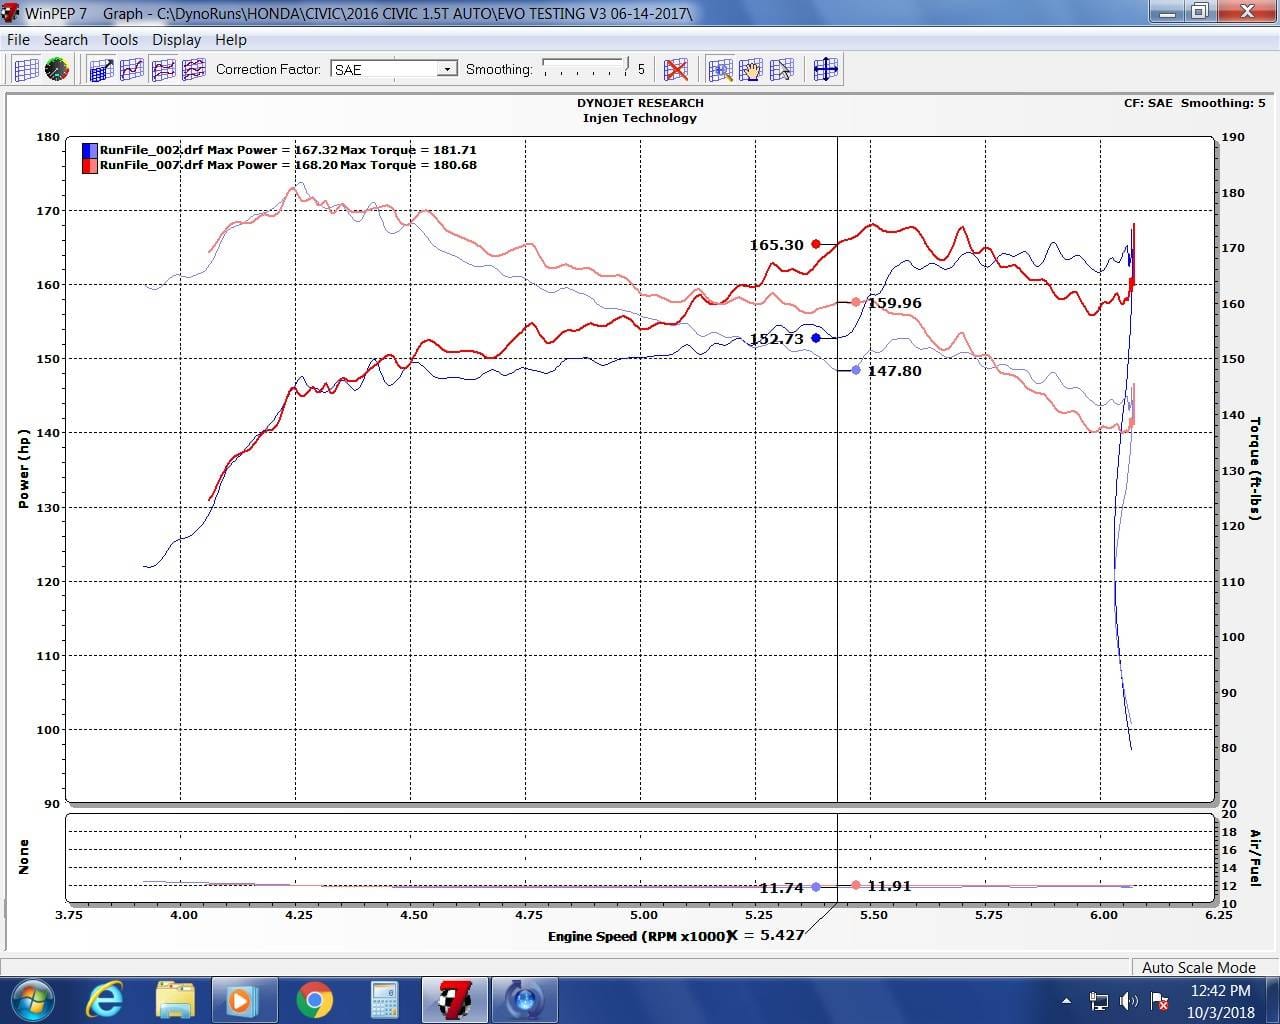Click the WinPEP 7 taskbar icon
The height and width of the screenshot is (1024, 1280).
(x=454, y=999)
